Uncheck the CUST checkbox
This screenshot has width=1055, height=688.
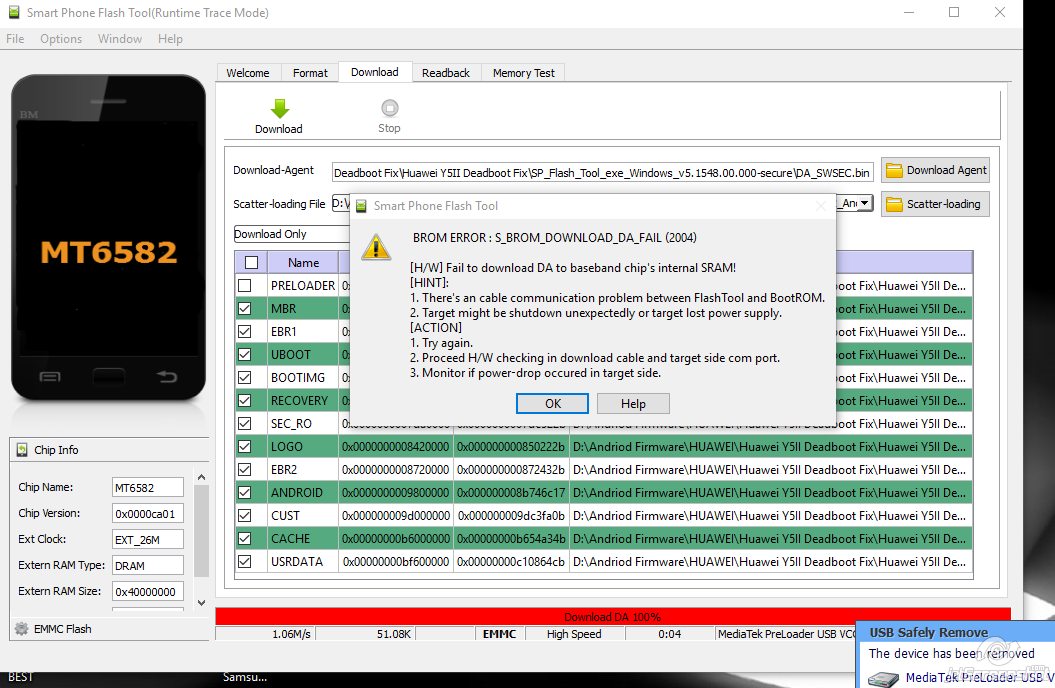(x=245, y=515)
